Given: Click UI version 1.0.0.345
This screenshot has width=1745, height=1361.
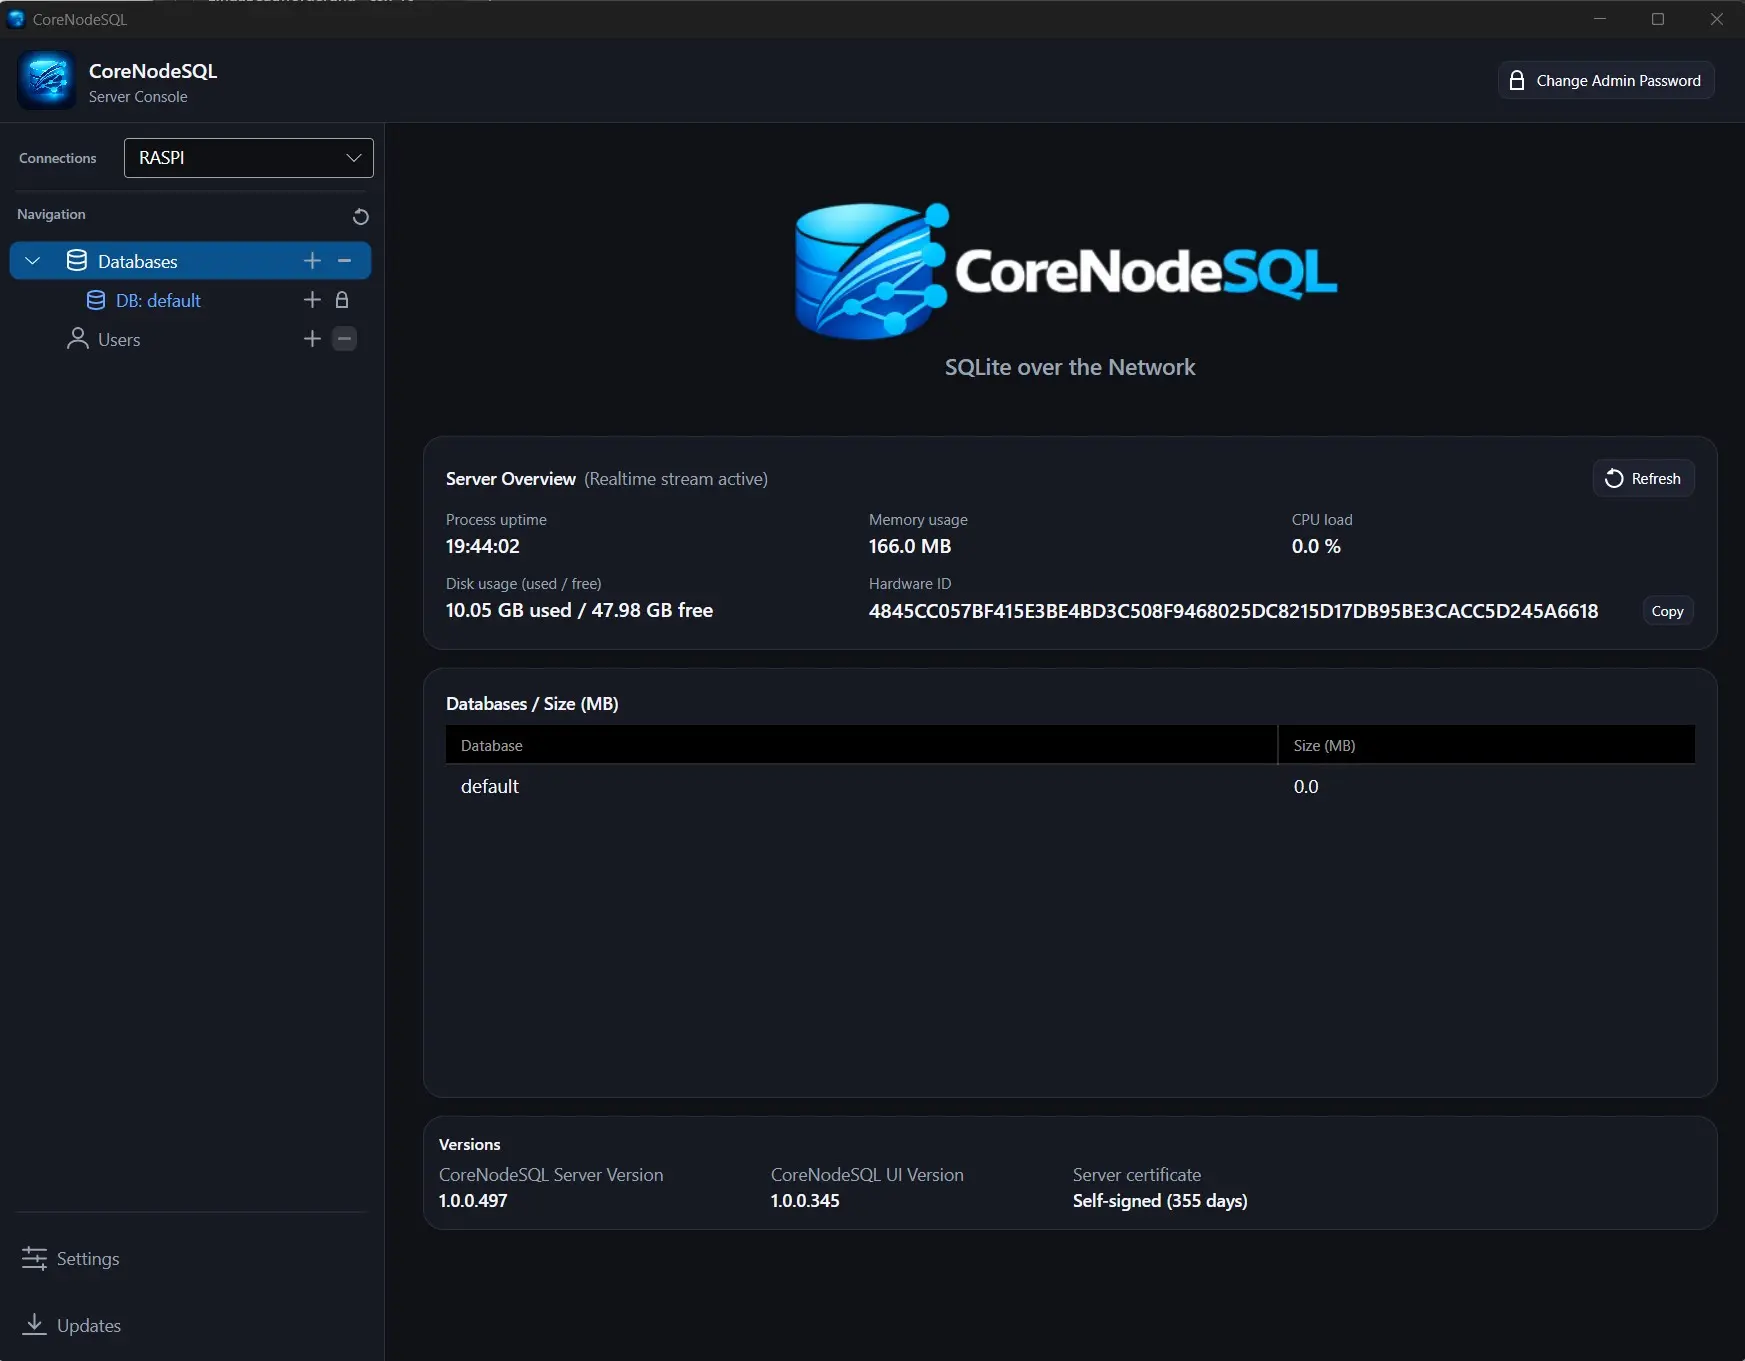Looking at the screenshot, I should tap(805, 1201).
